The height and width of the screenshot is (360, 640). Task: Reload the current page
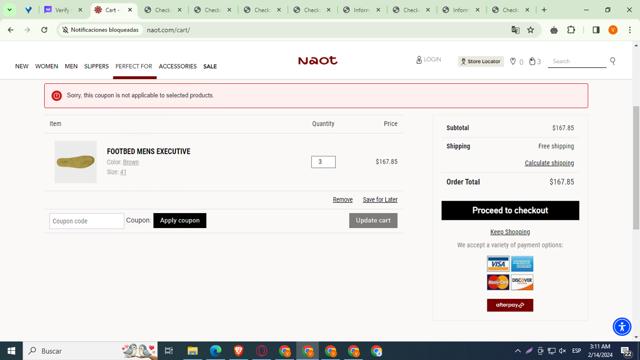pos(44,30)
